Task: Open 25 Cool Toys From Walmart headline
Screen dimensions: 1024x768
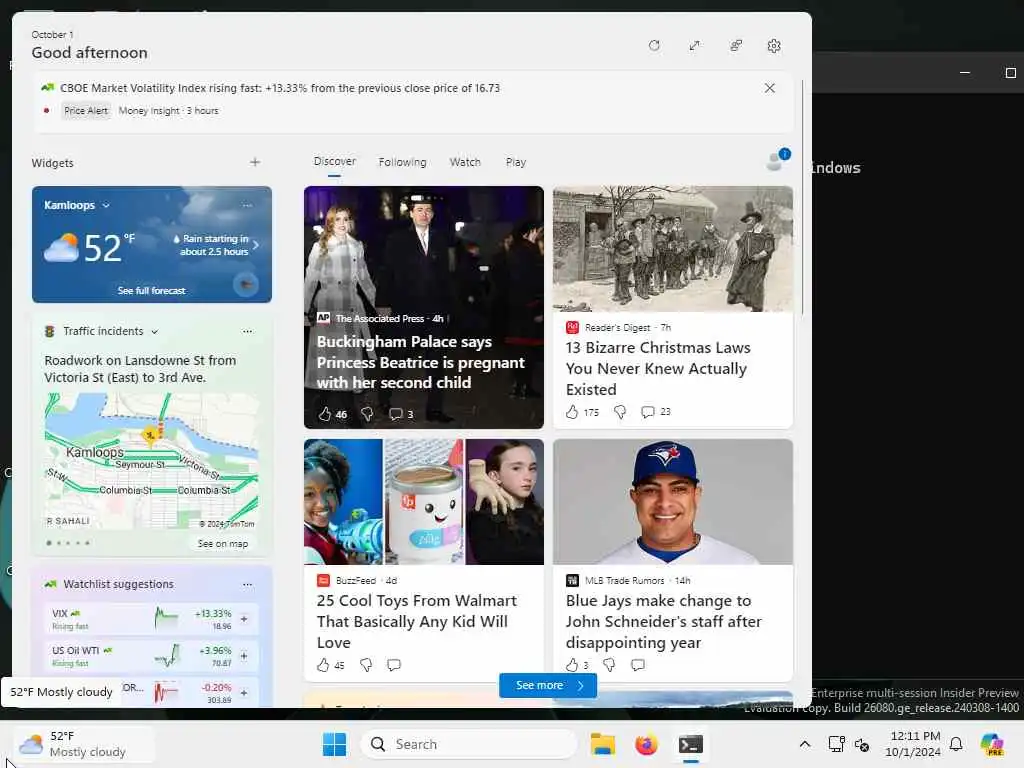Action: (x=417, y=621)
